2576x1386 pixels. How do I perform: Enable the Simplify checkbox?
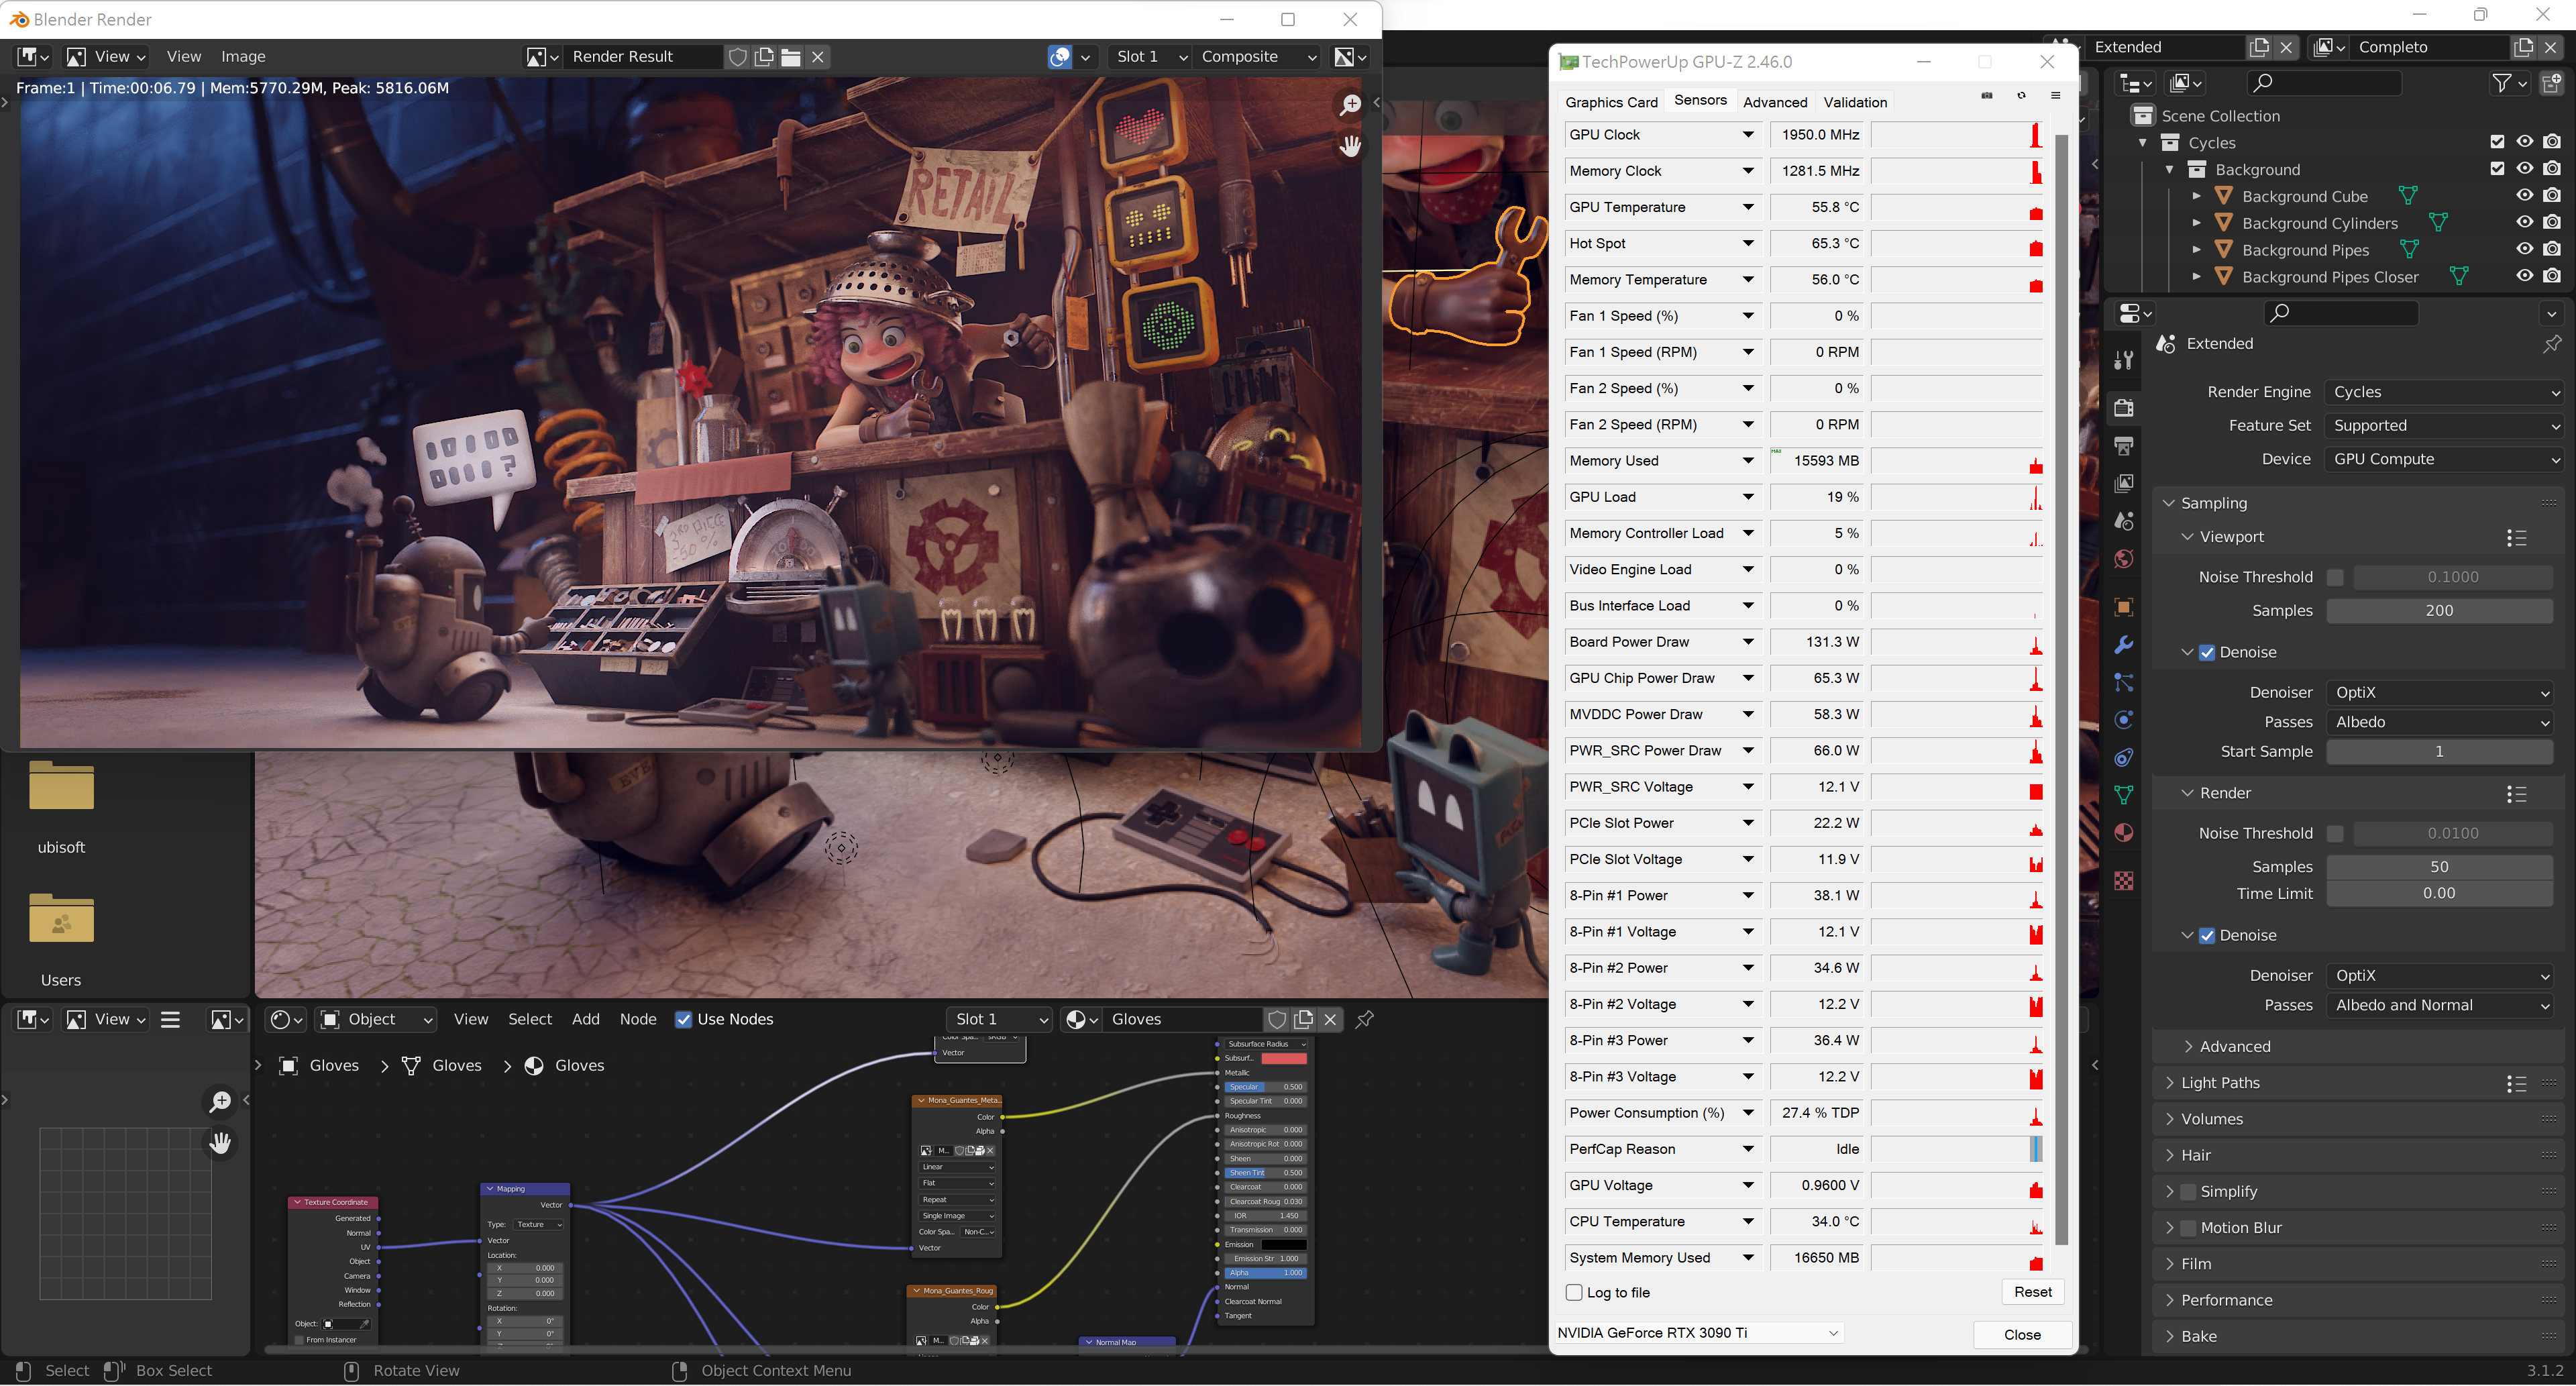(2188, 1191)
